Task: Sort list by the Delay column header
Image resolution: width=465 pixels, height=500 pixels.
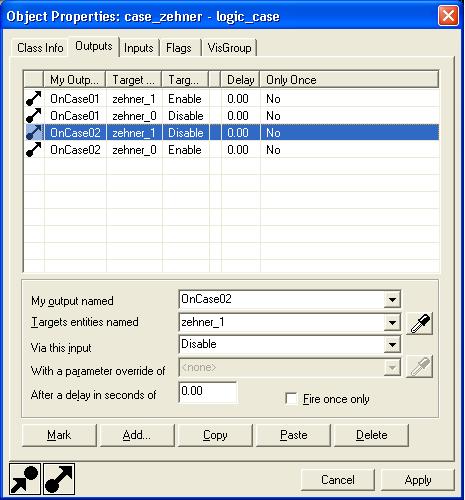Action: click(x=240, y=80)
